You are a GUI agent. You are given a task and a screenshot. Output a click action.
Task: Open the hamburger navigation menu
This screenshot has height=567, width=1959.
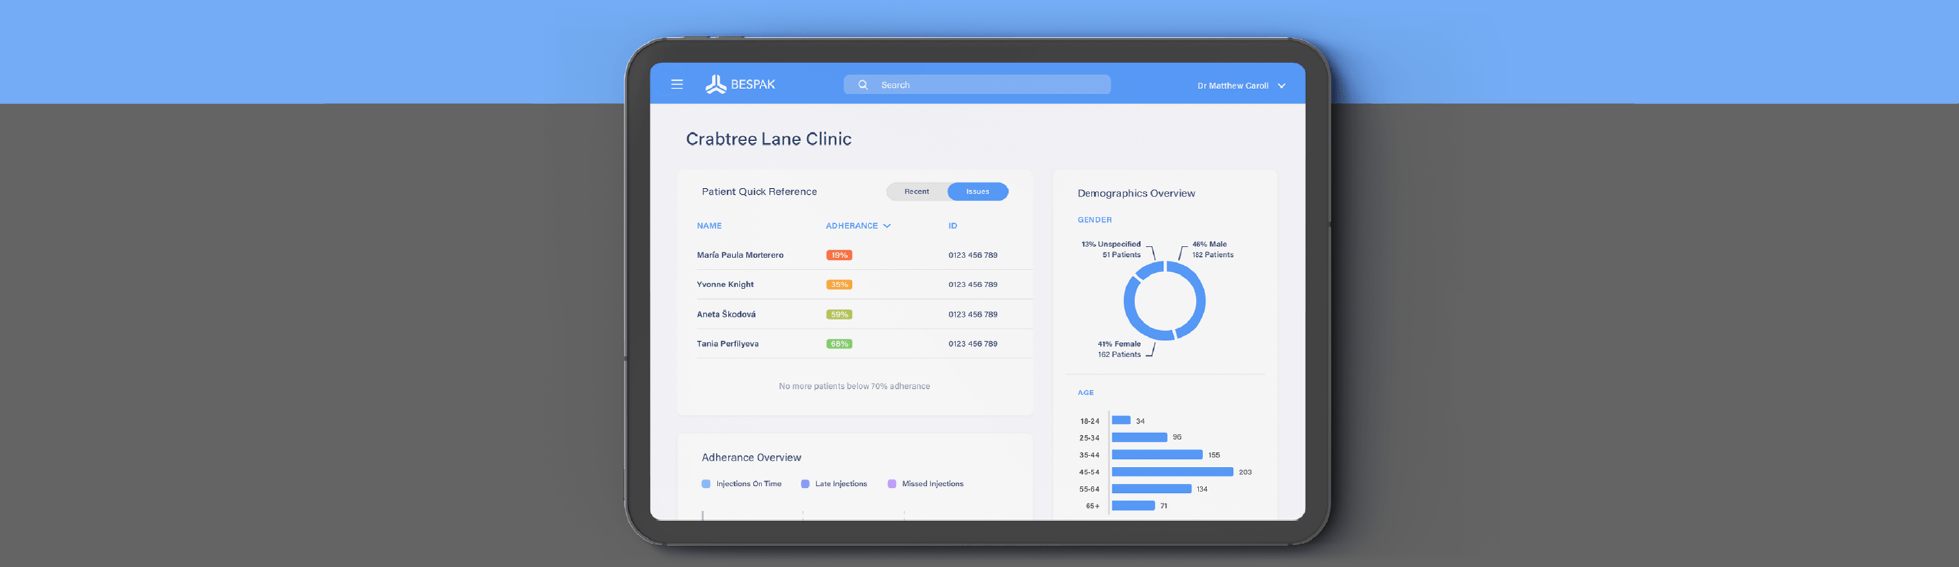click(x=677, y=85)
